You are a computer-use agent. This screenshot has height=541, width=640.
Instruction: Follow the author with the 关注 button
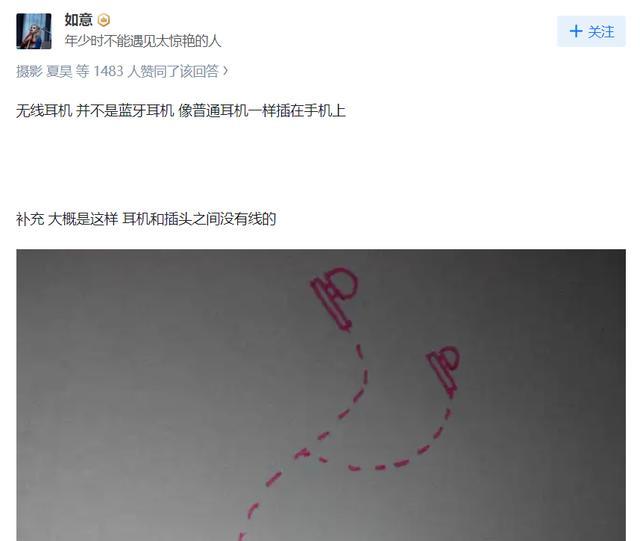(591, 31)
